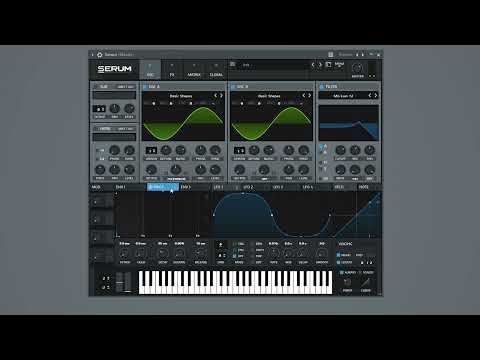Select the LFO 2 tab

tap(248, 187)
